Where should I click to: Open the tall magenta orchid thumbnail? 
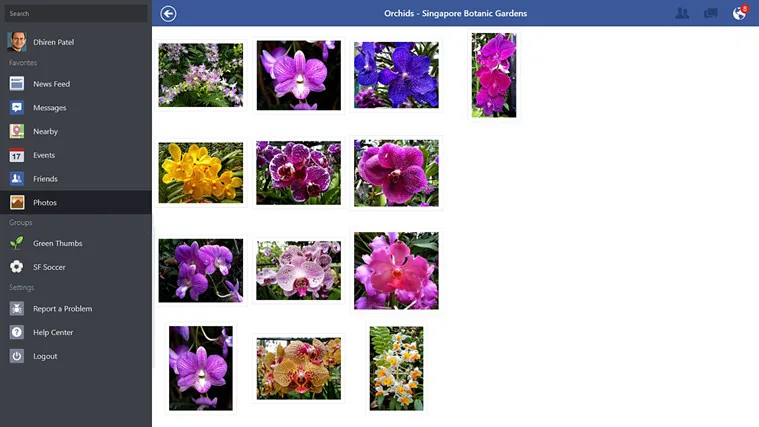[x=494, y=75]
